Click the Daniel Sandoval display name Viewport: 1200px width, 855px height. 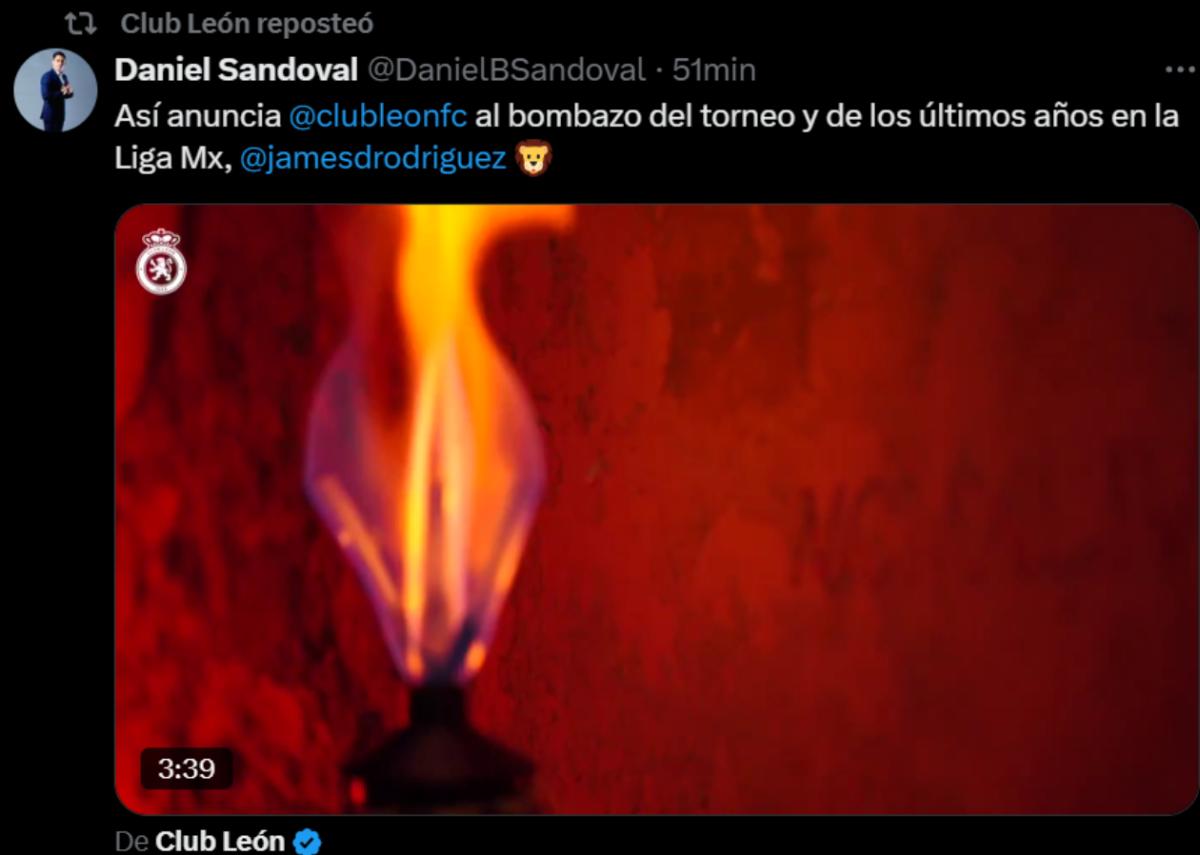(x=237, y=70)
